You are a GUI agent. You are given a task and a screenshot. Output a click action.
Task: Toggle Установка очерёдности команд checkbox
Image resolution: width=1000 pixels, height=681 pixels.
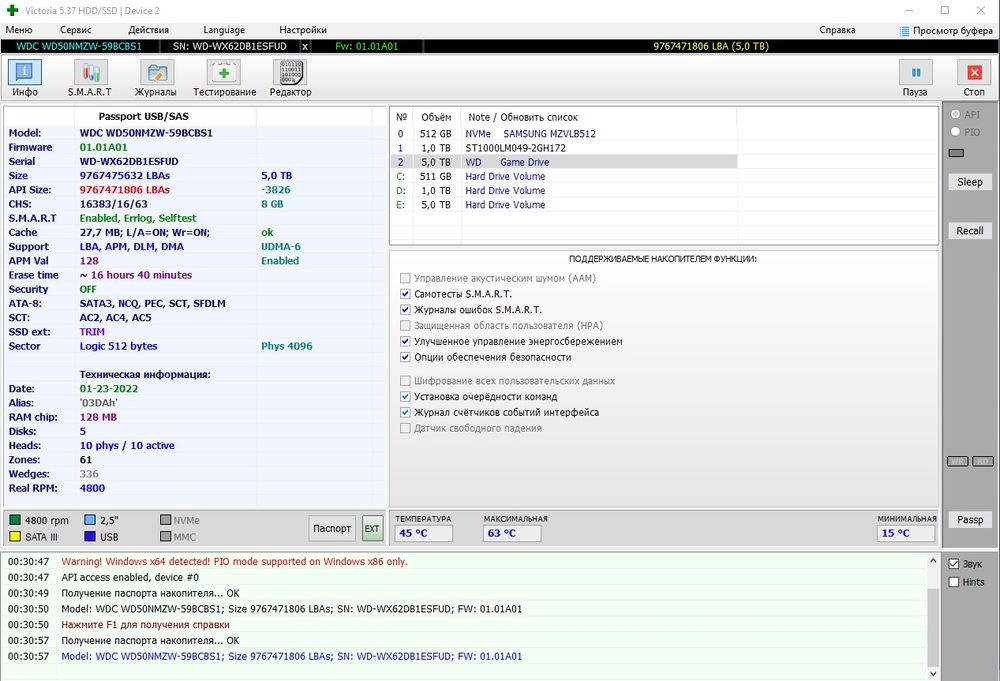tap(405, 397)
